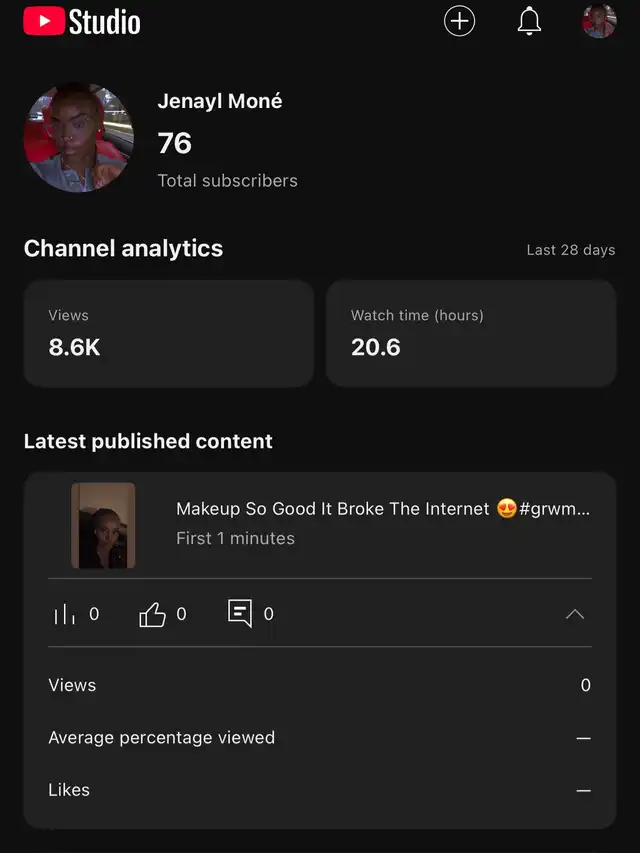This screenshot has width=640, height=853.
Task: Select the Views row in video stats
Action: tap(319, 685)
